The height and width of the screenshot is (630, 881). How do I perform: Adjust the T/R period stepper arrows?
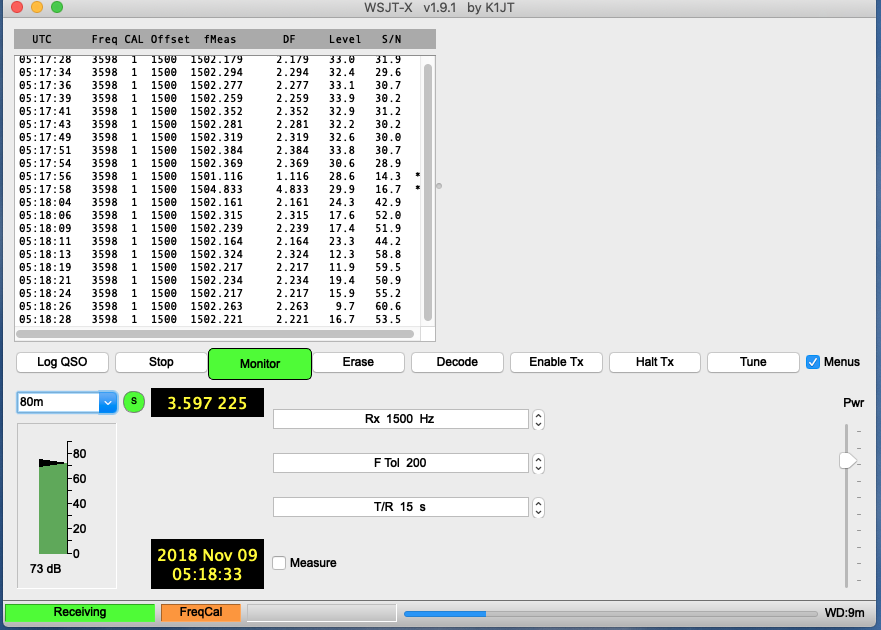(538, 507)
